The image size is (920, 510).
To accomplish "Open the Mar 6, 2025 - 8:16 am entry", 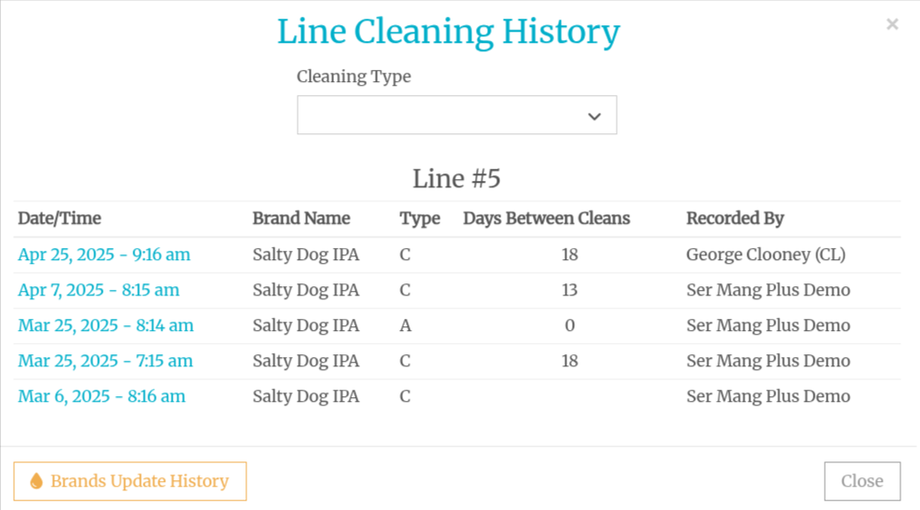I will [102, 396].
